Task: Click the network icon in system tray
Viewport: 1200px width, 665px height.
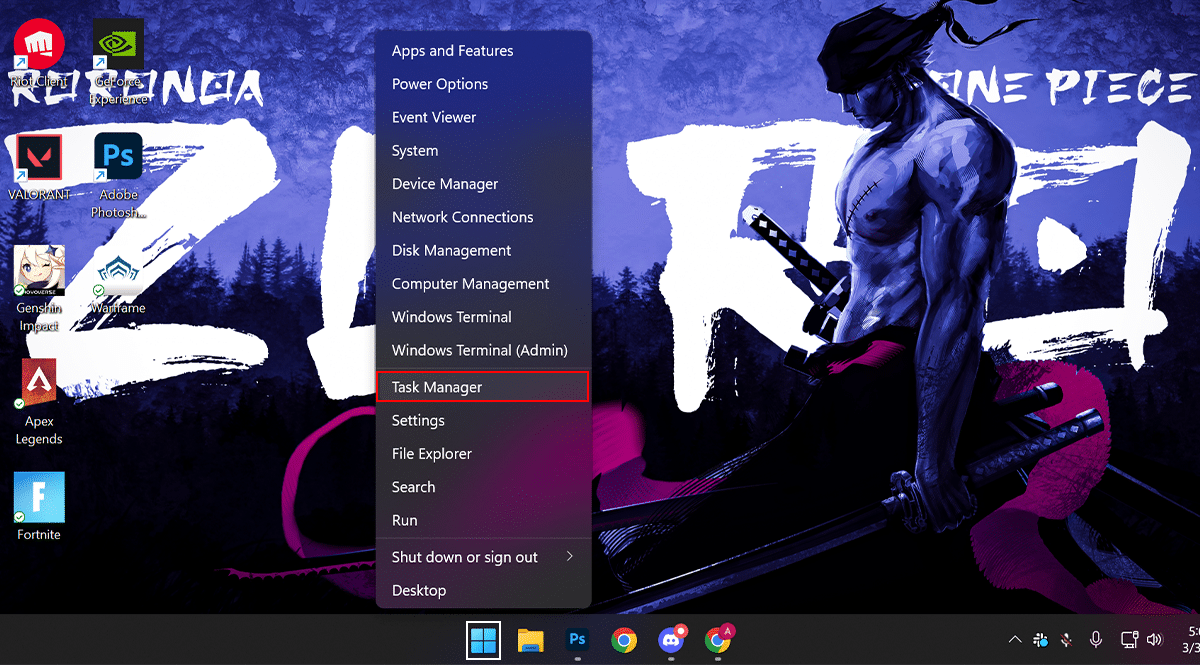Action: 1129,640
